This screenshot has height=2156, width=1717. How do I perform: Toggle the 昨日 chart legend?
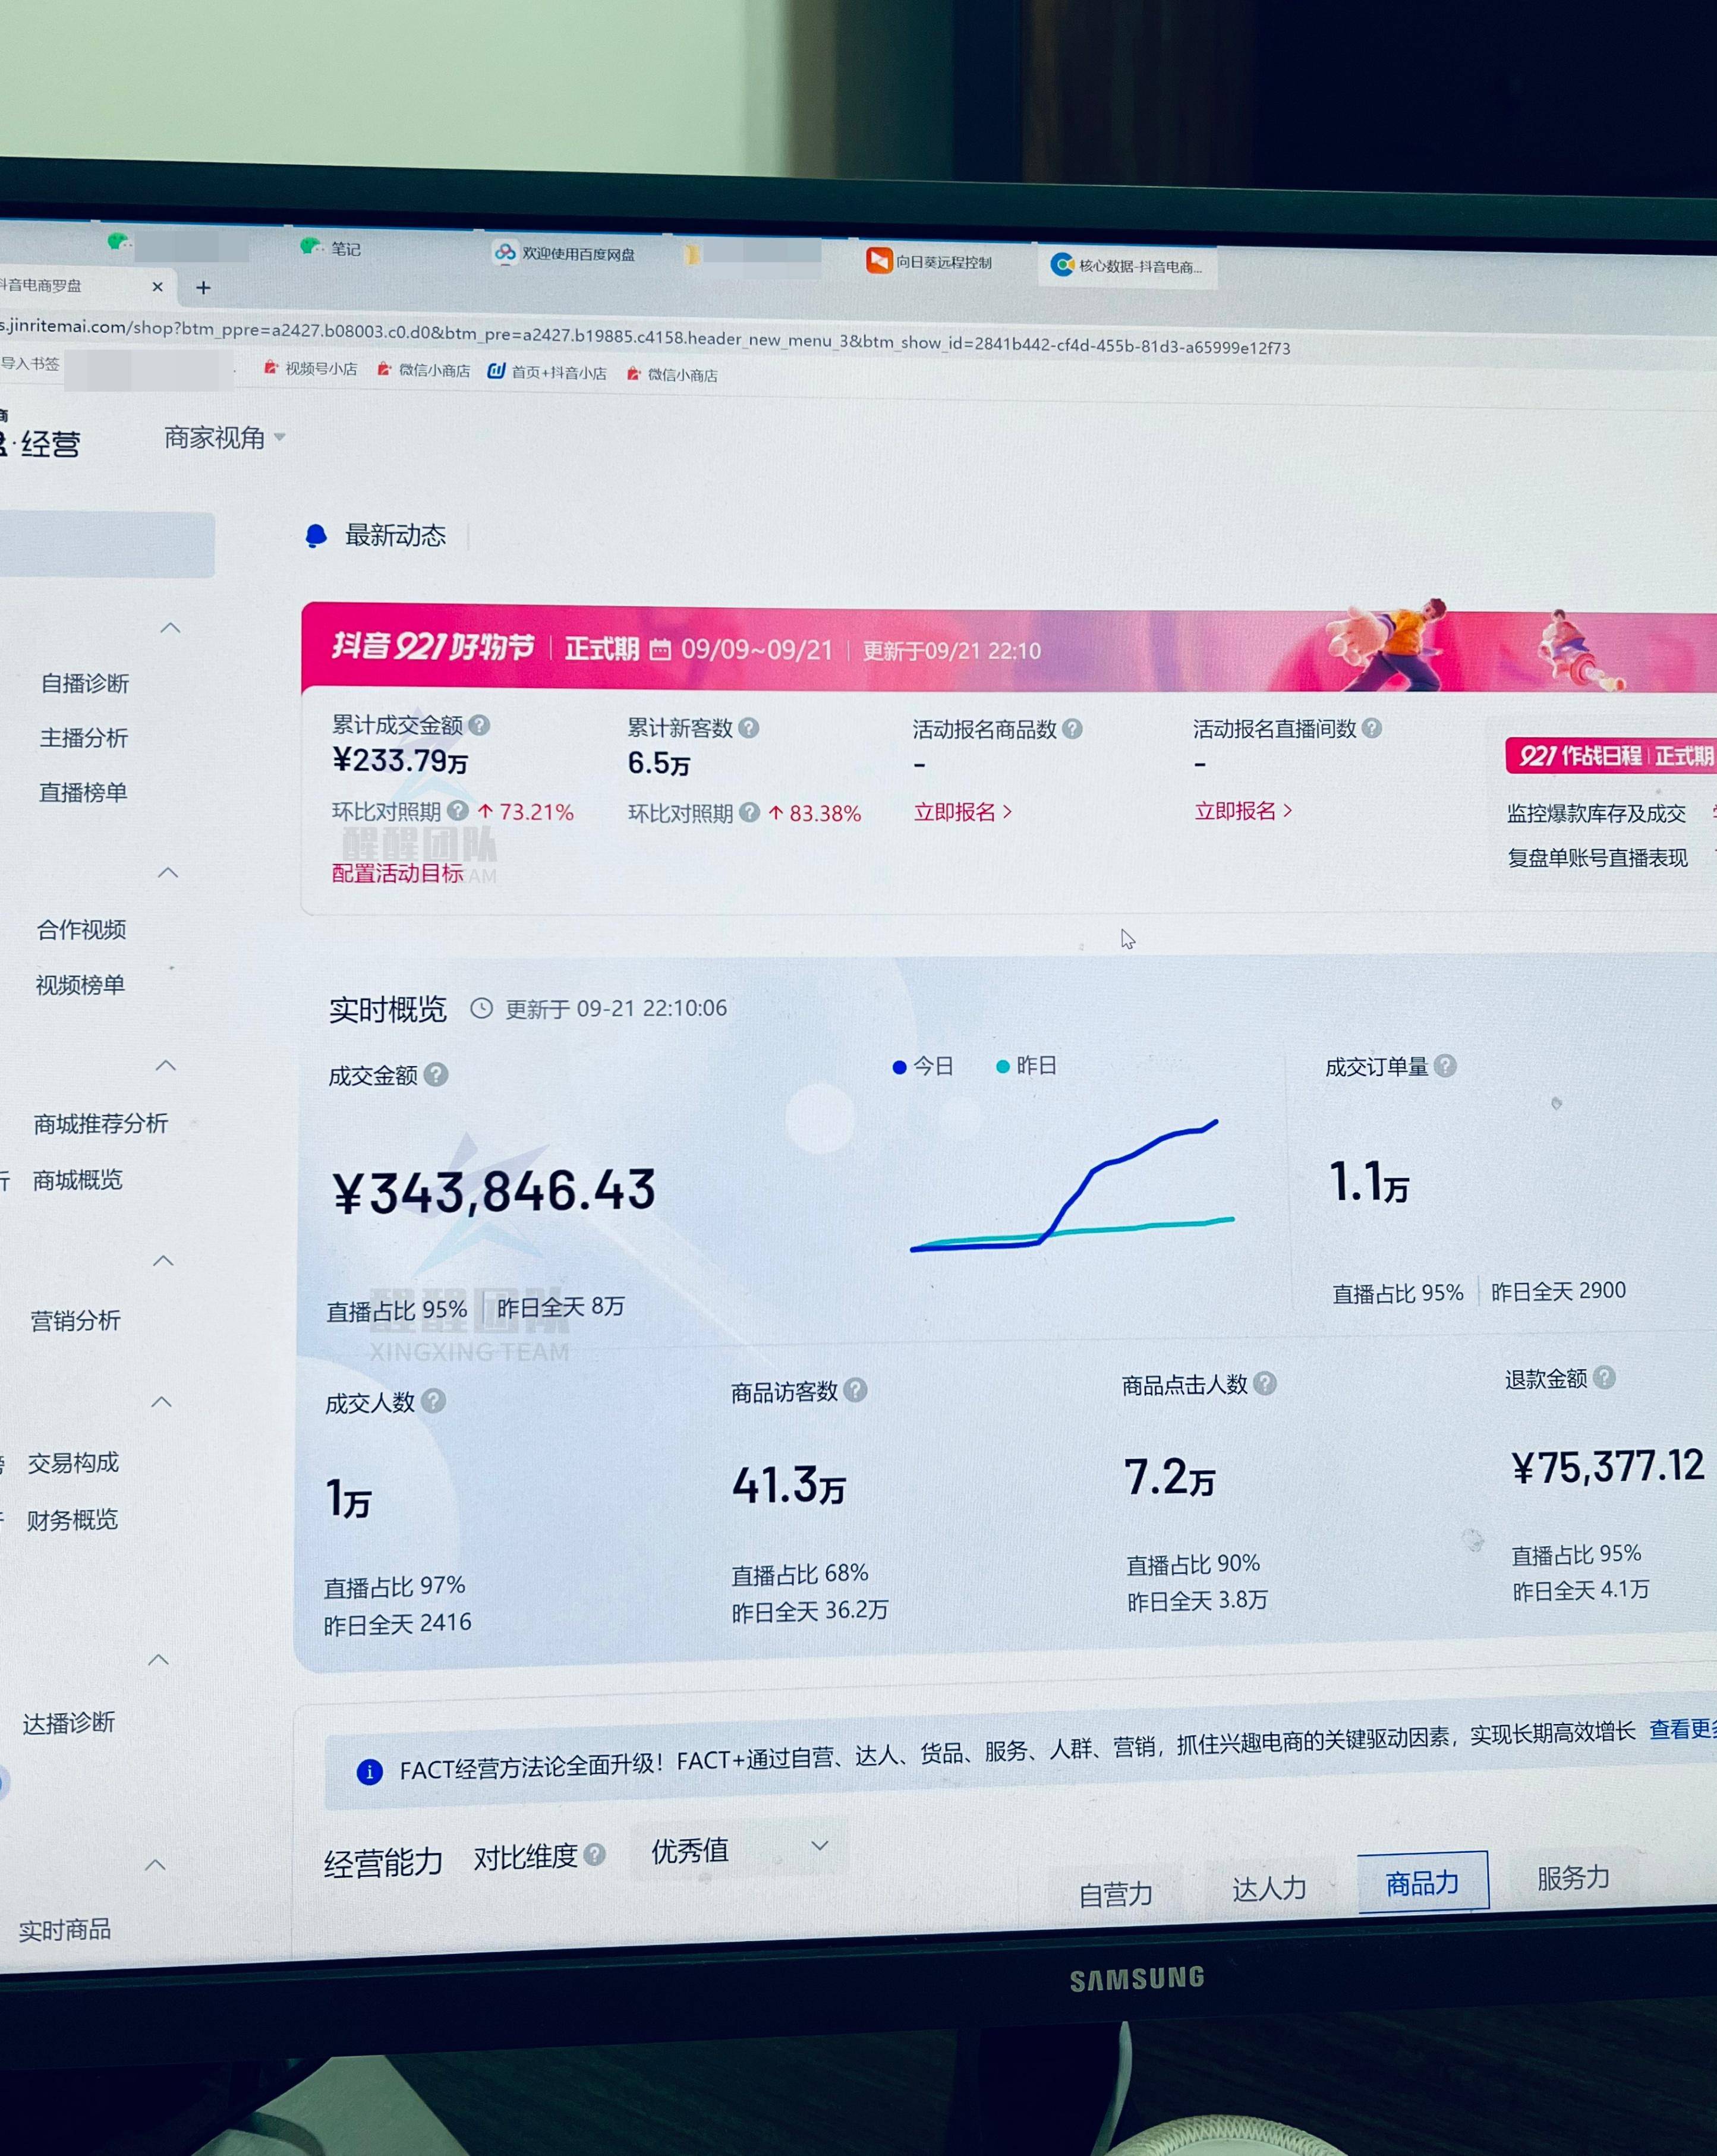point(1026,1066)
